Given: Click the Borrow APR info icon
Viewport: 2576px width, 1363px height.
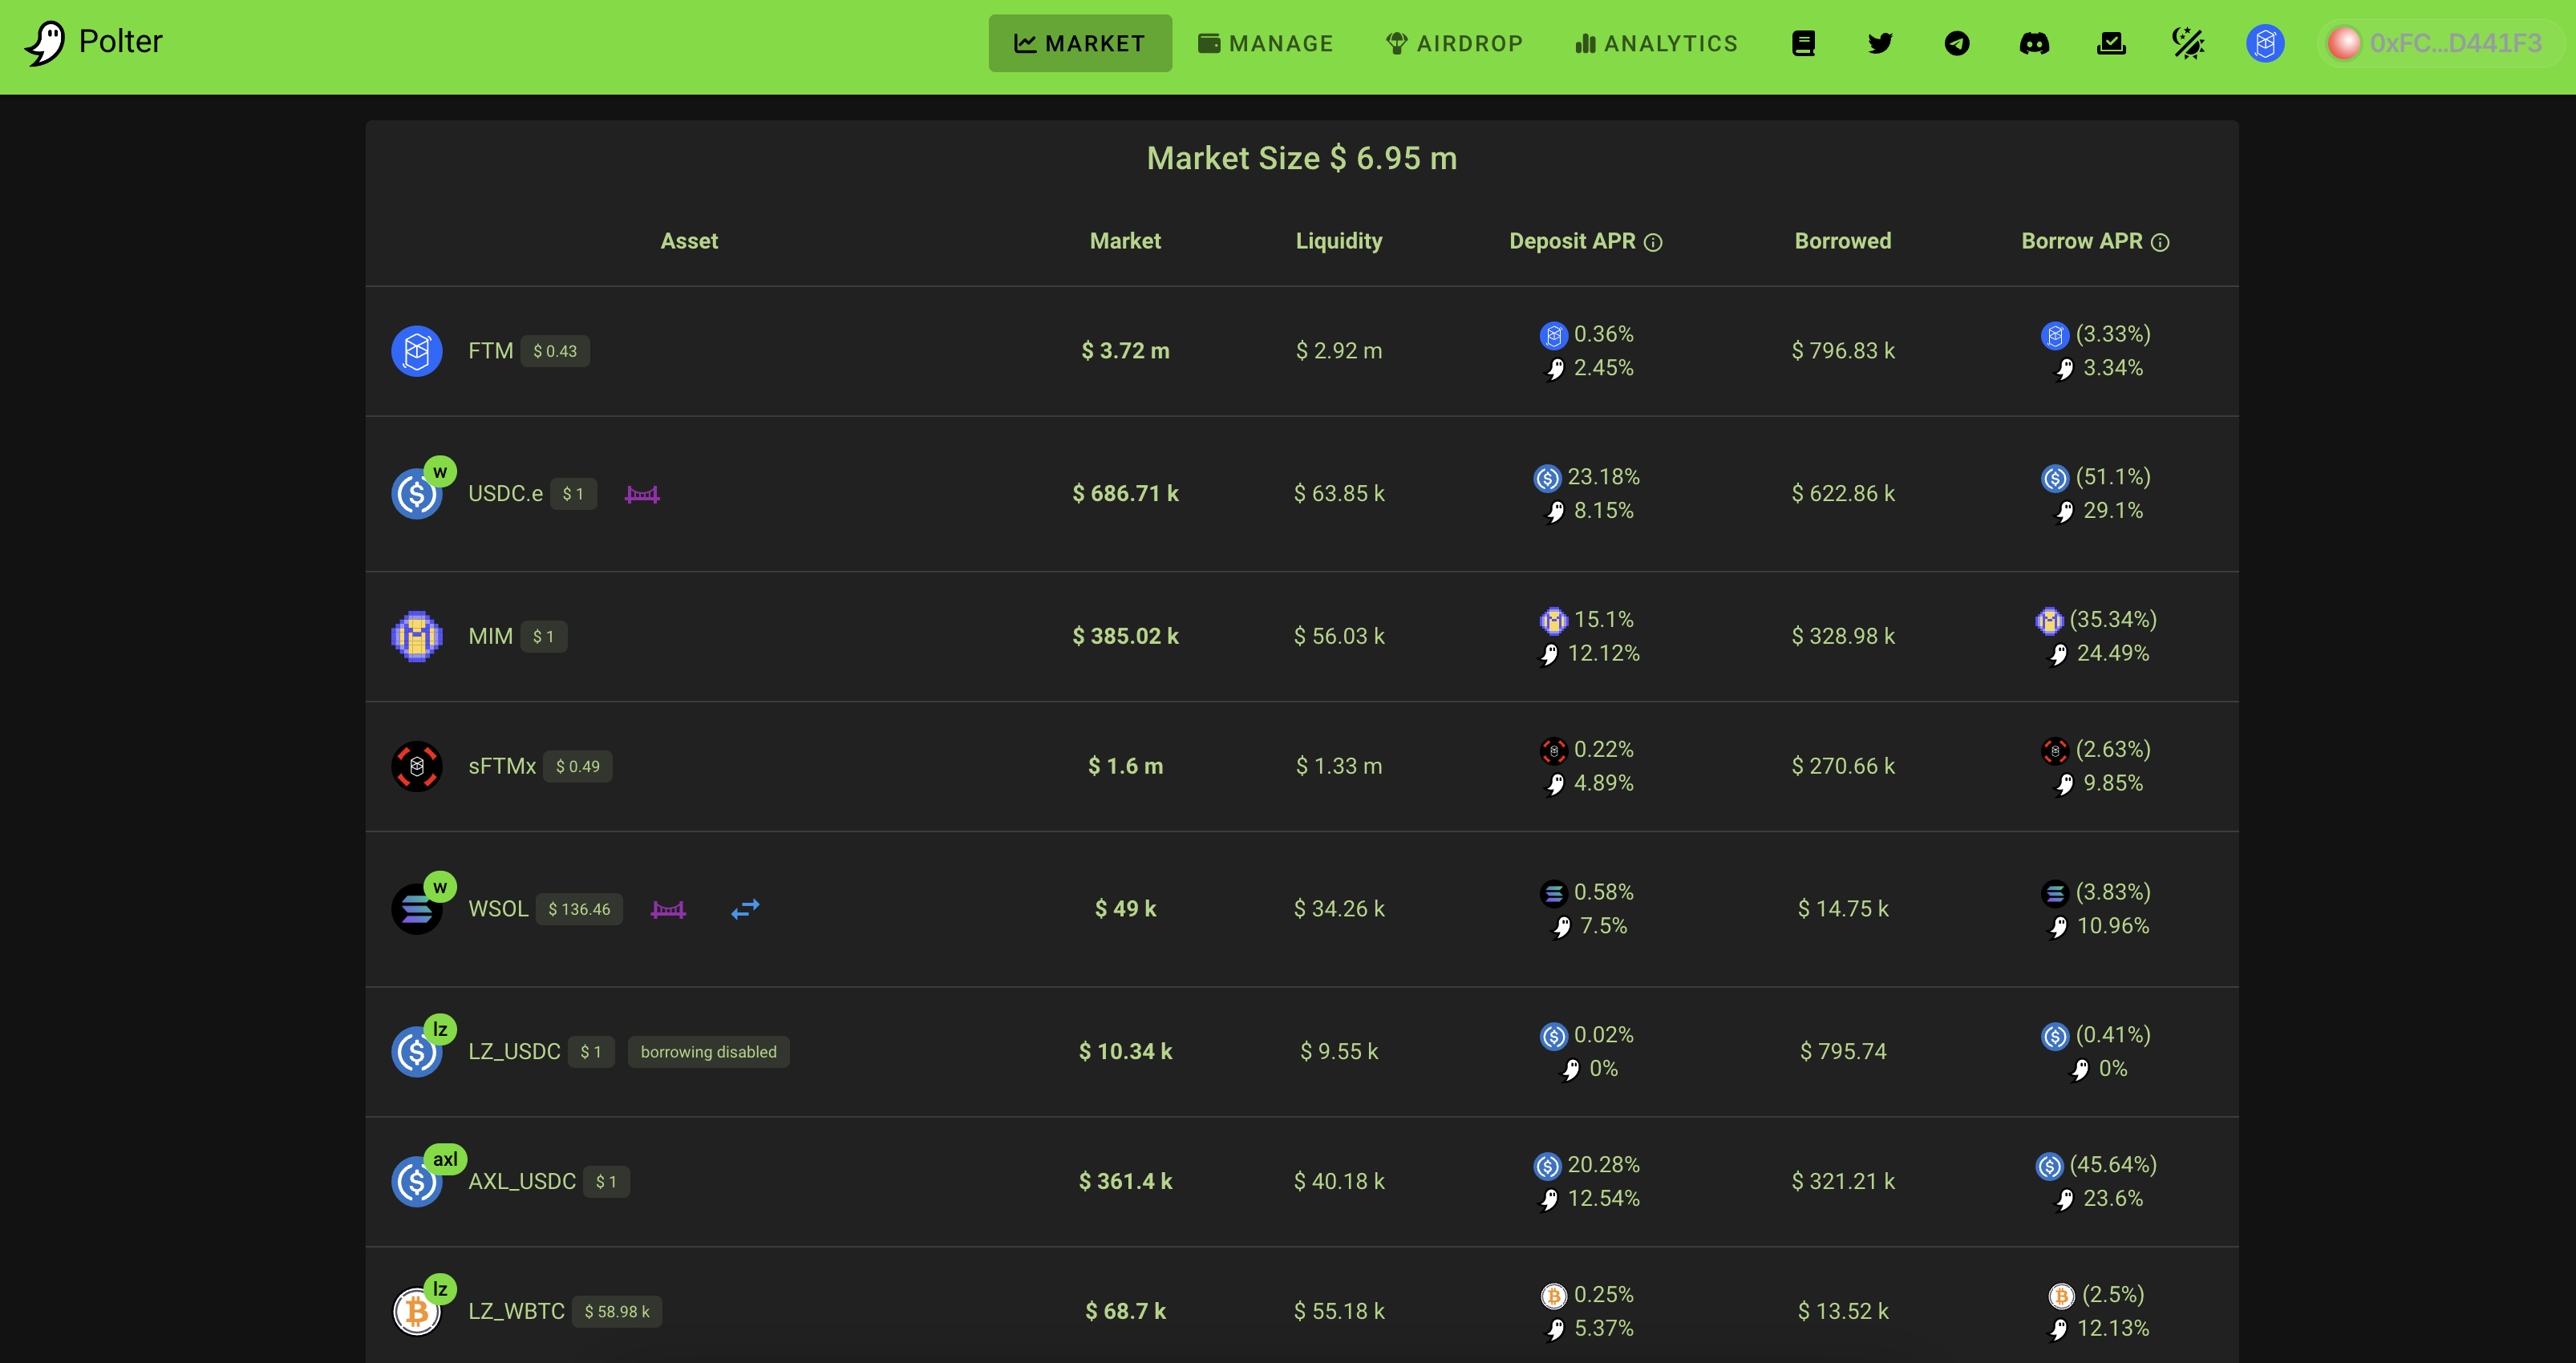Looking at the screenshot, I should click(x=2160, y=242).
